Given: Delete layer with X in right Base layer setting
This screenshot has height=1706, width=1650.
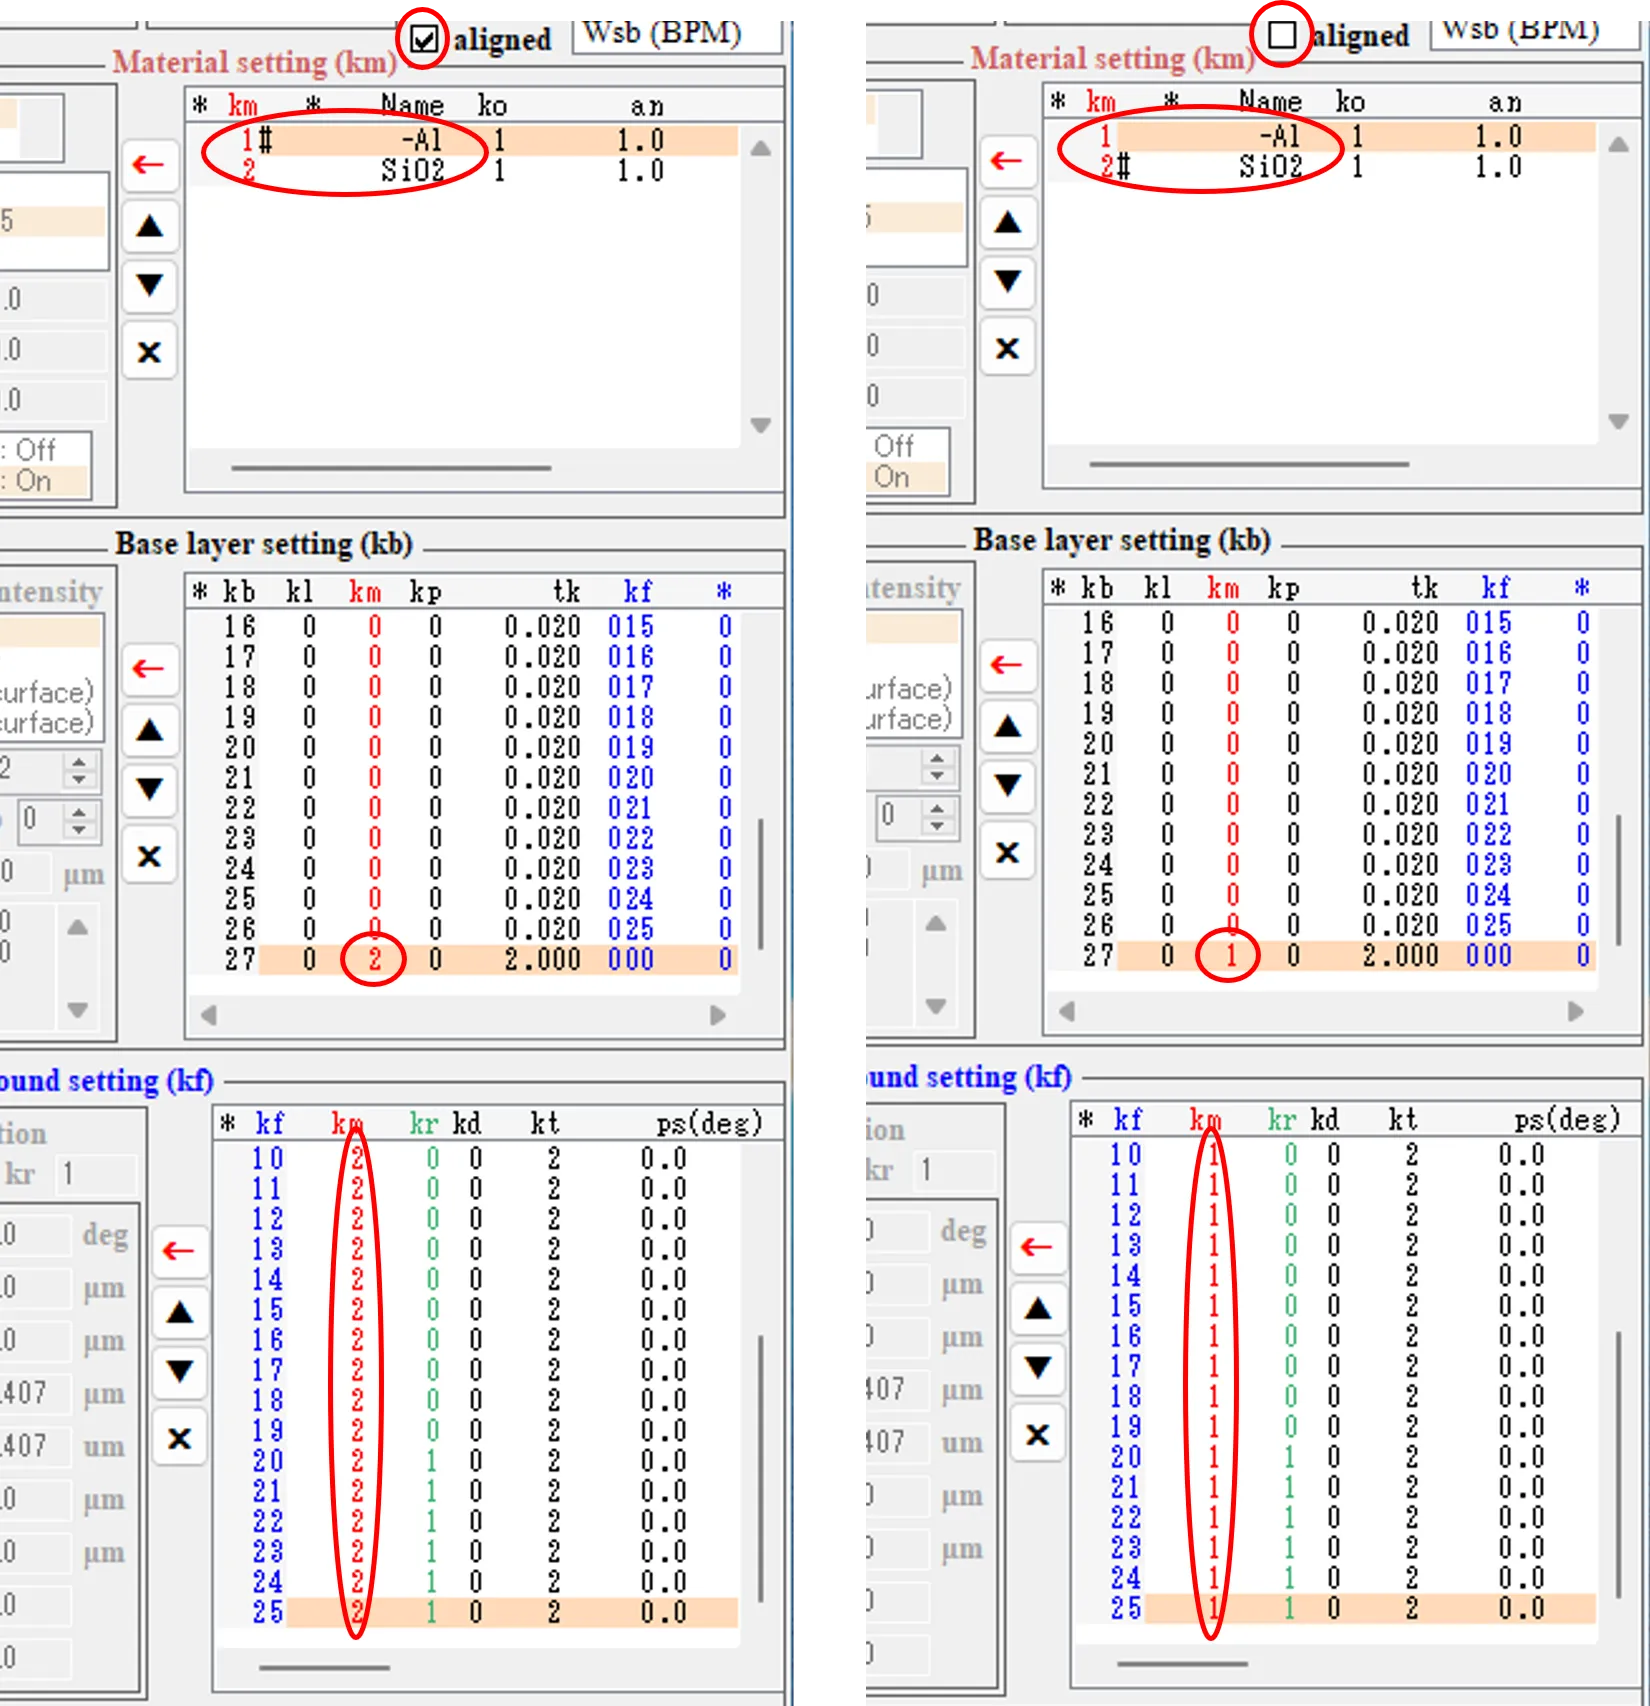Looking at the screenshot, I should point(1007,852).
